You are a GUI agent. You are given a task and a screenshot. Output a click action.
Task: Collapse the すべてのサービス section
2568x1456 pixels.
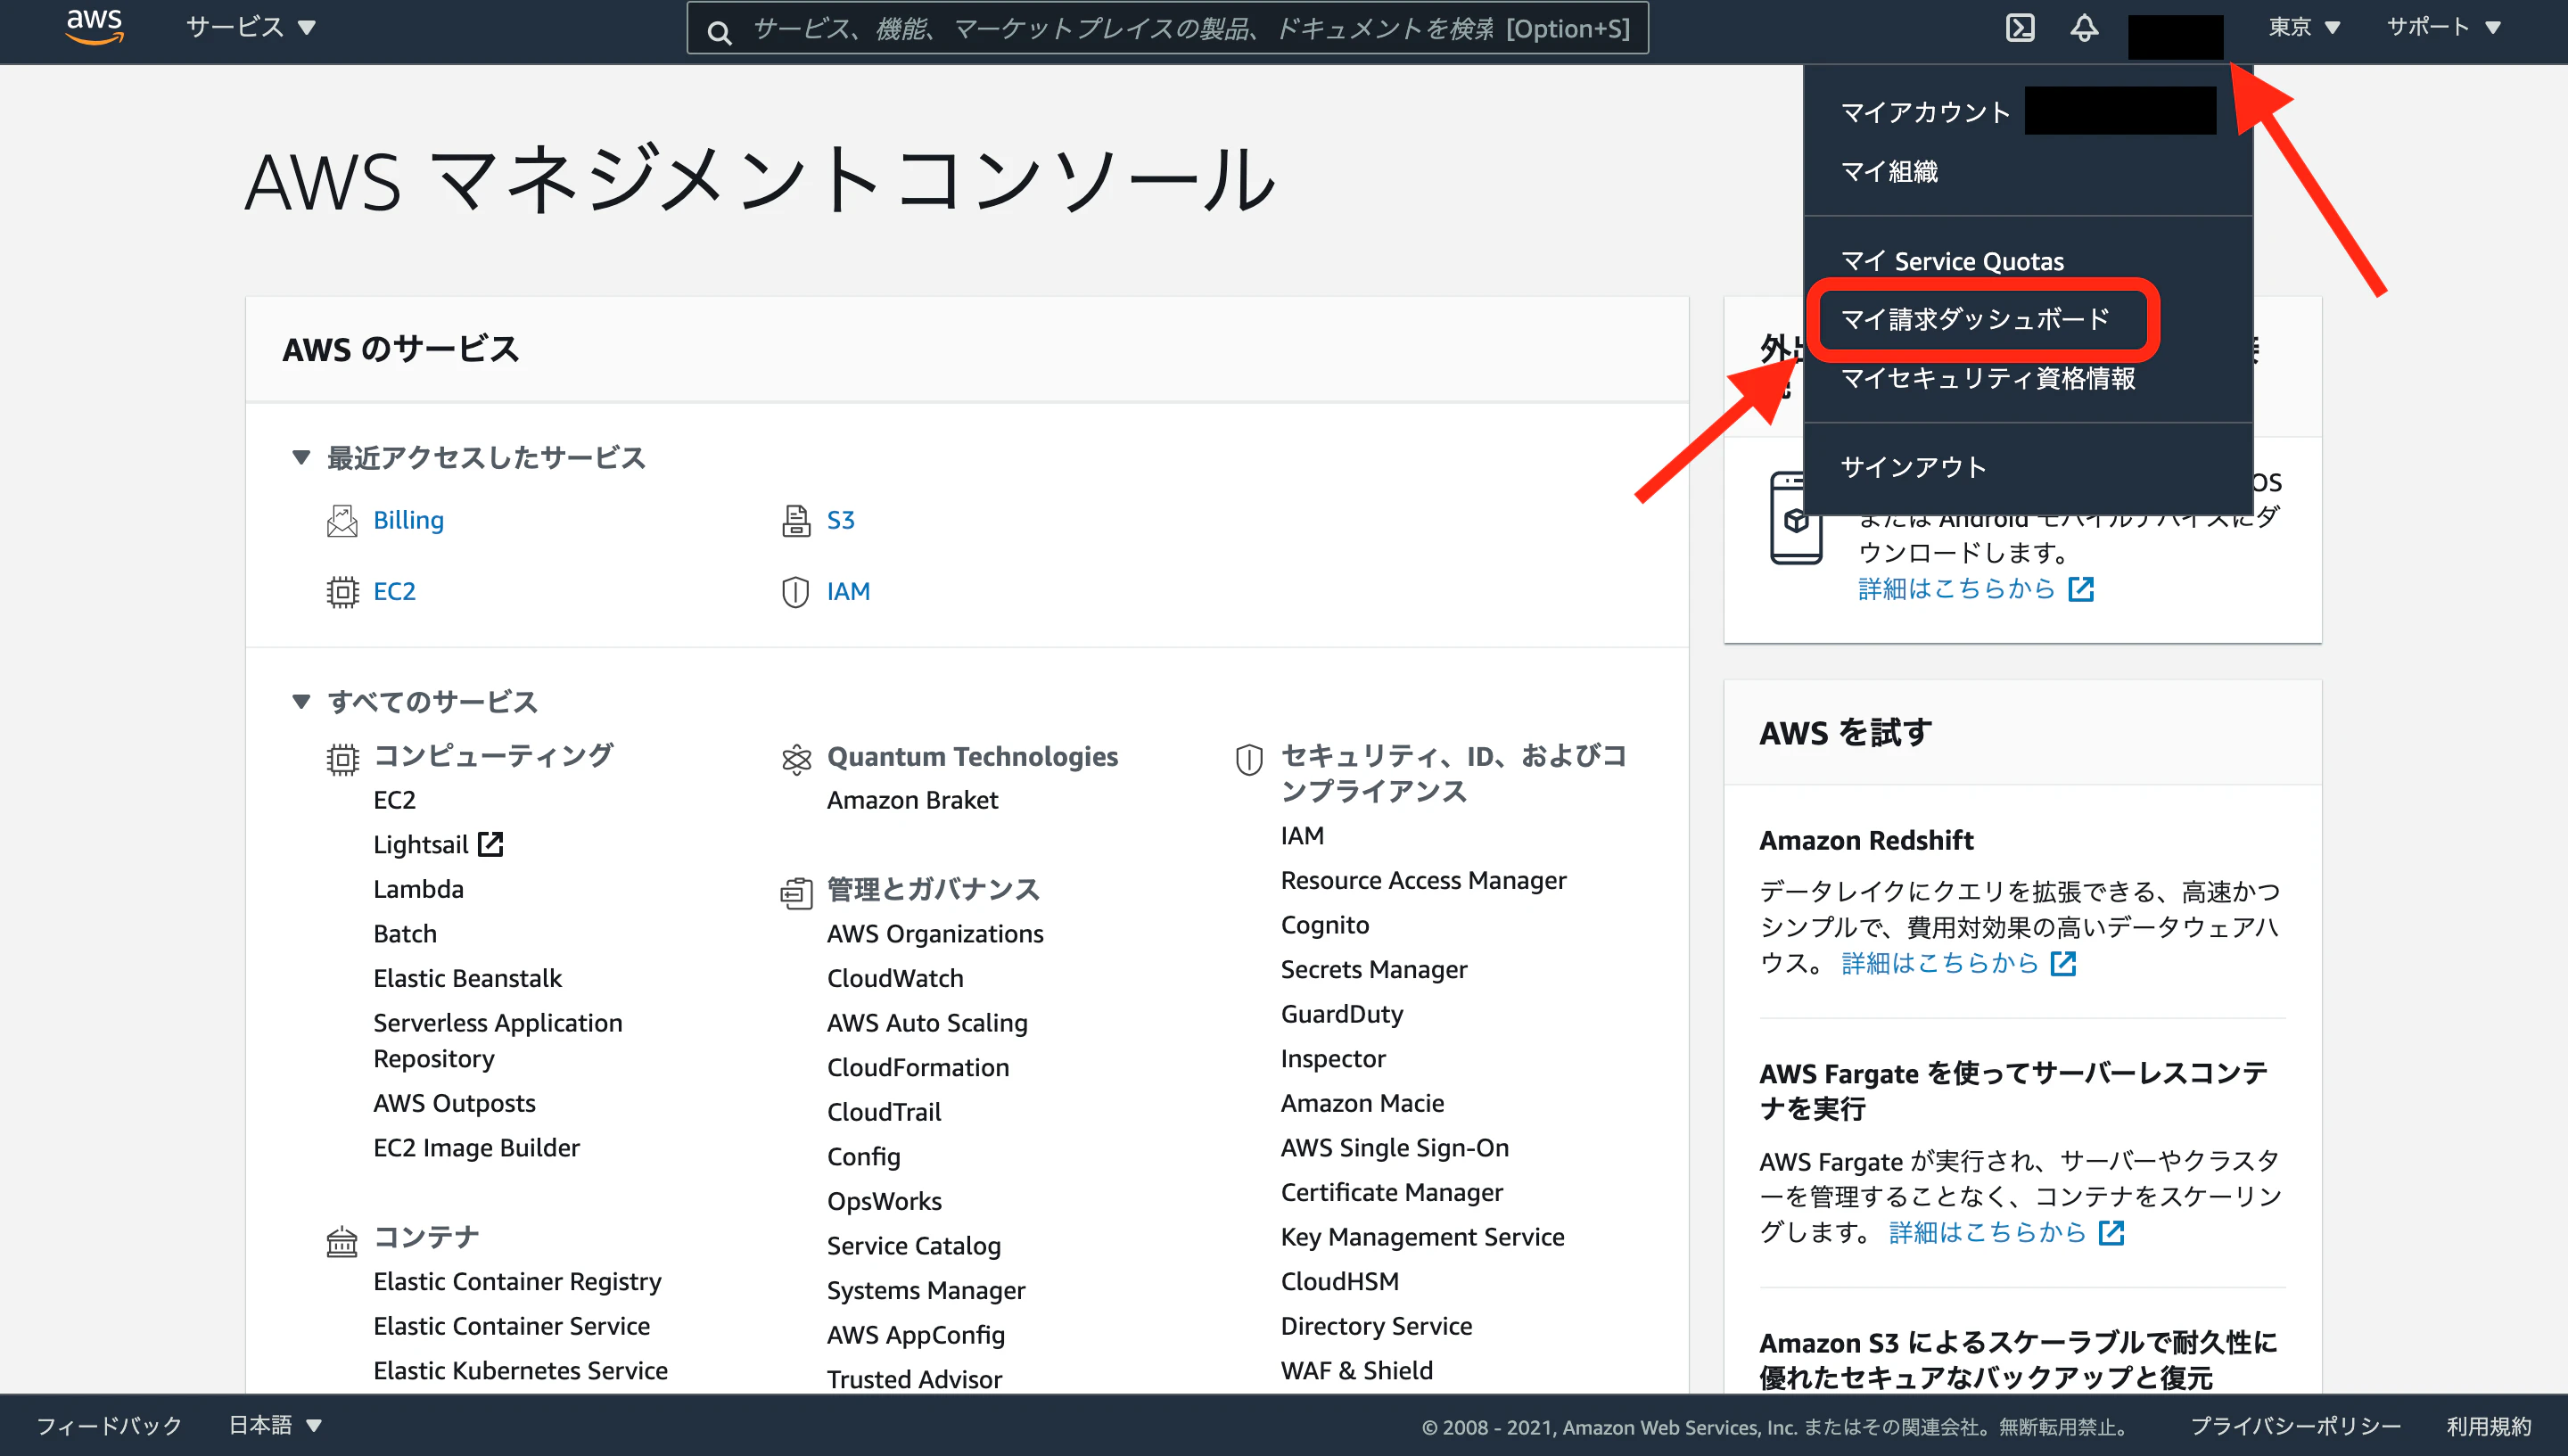point(301,701)
